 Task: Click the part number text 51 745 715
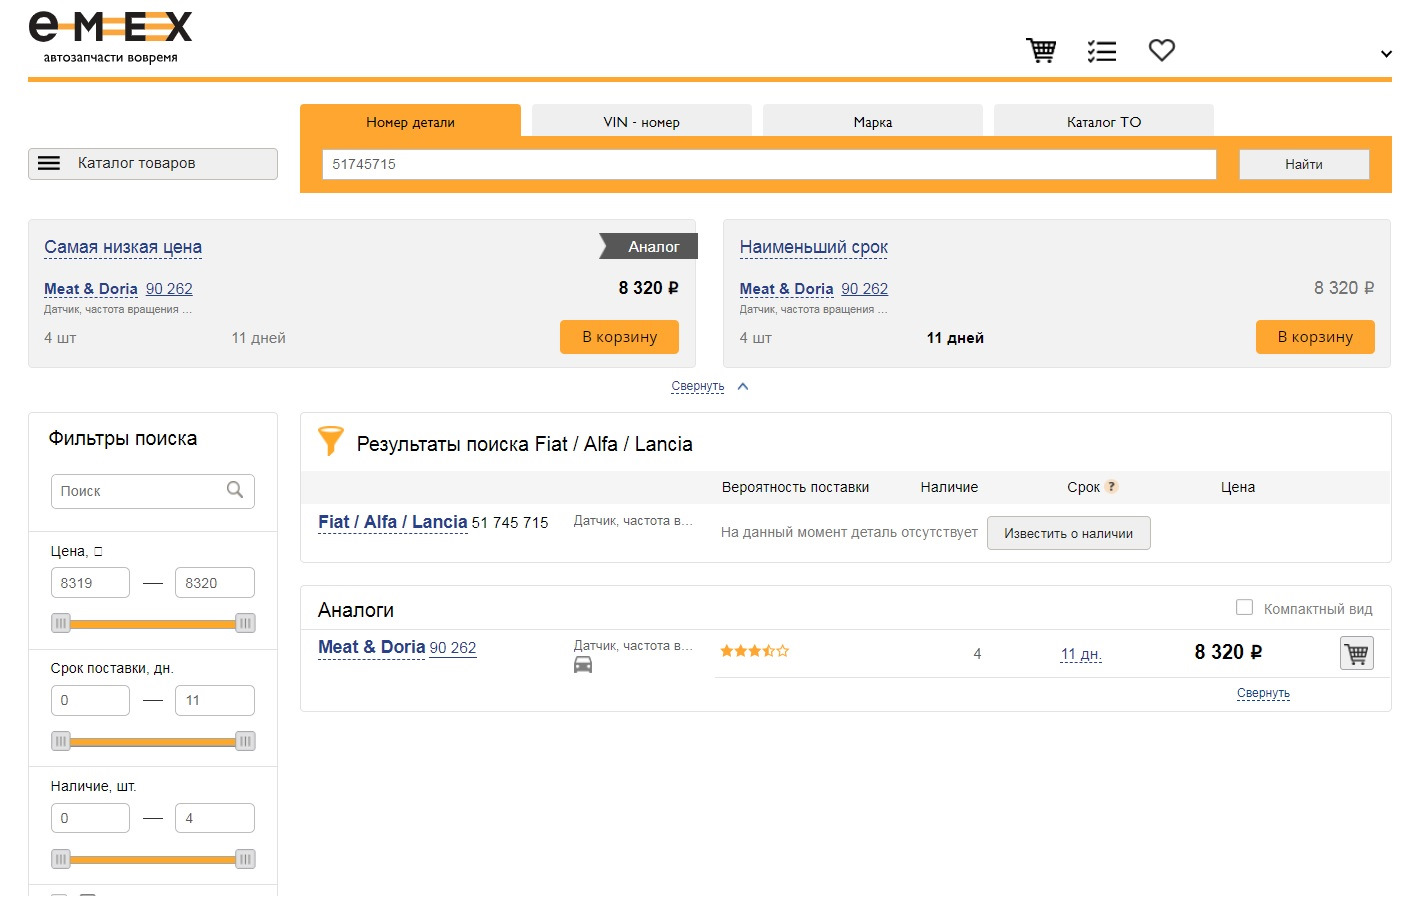pyautogui.click(x=510, y=523)
